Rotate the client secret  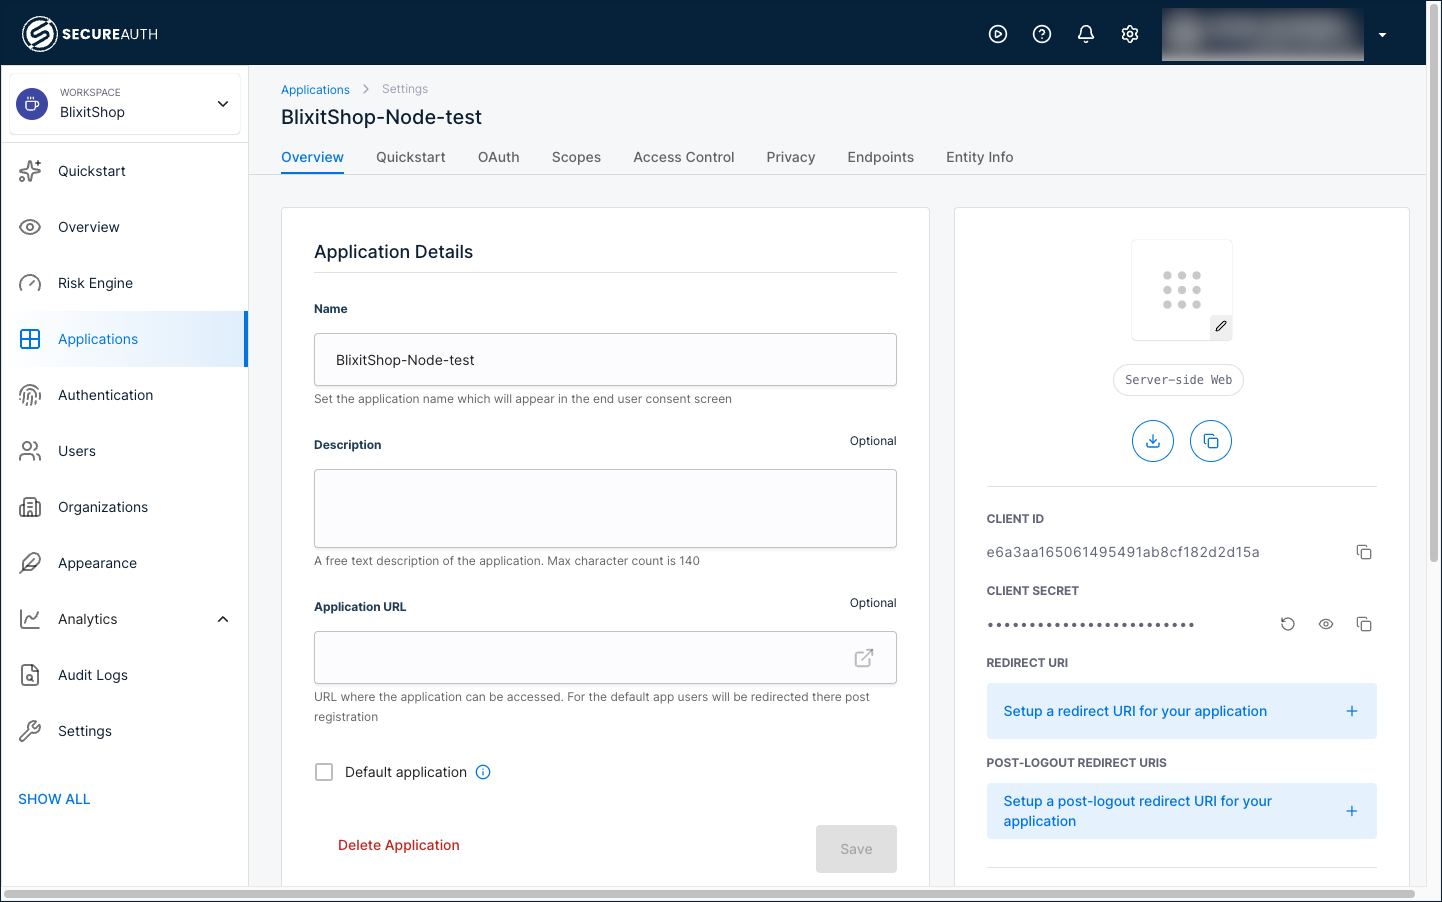coord(1288,624)
